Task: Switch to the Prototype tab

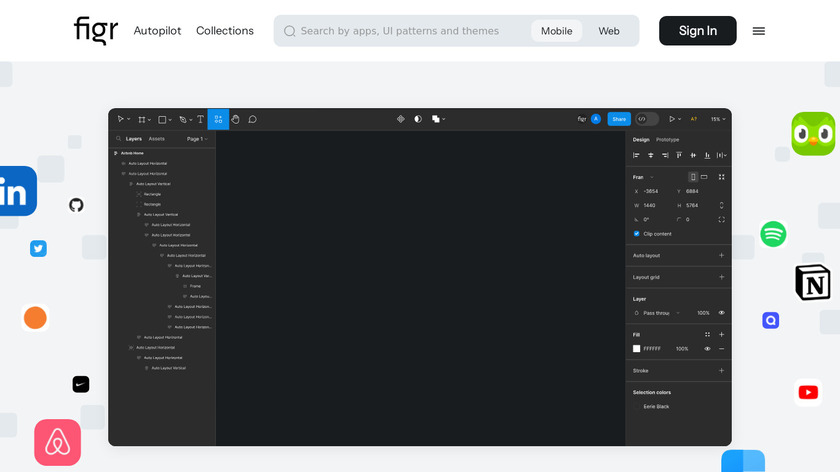Action: coord(667,140)
